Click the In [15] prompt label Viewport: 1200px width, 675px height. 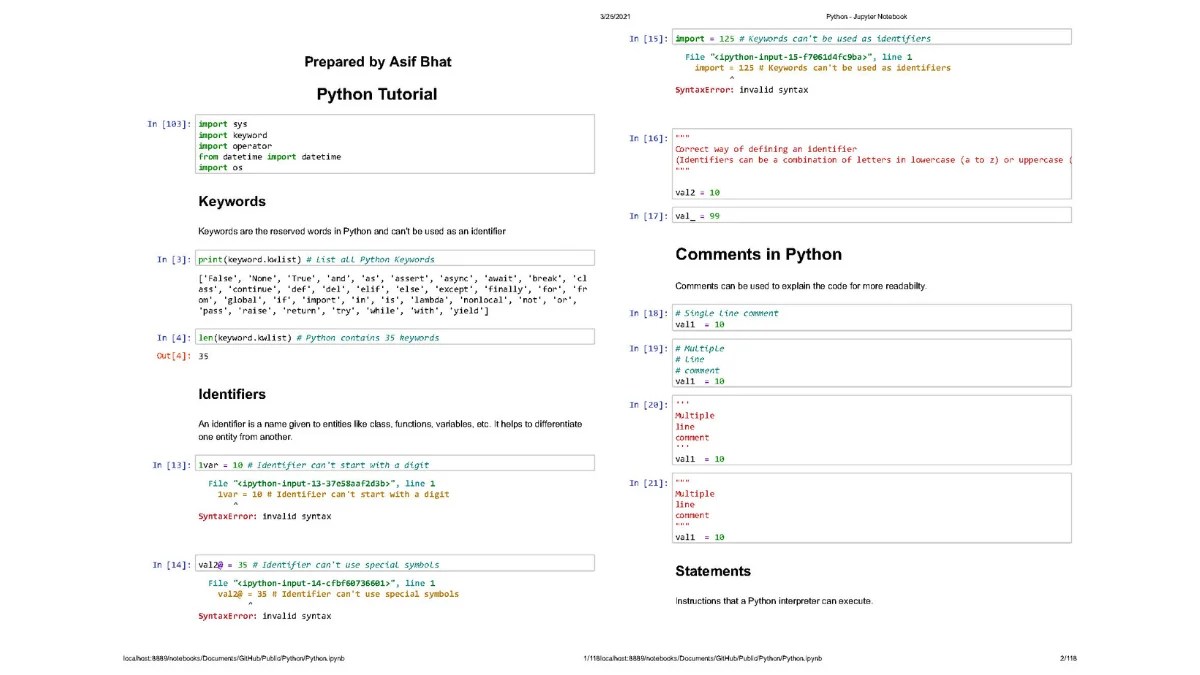[x=648, y=39]
